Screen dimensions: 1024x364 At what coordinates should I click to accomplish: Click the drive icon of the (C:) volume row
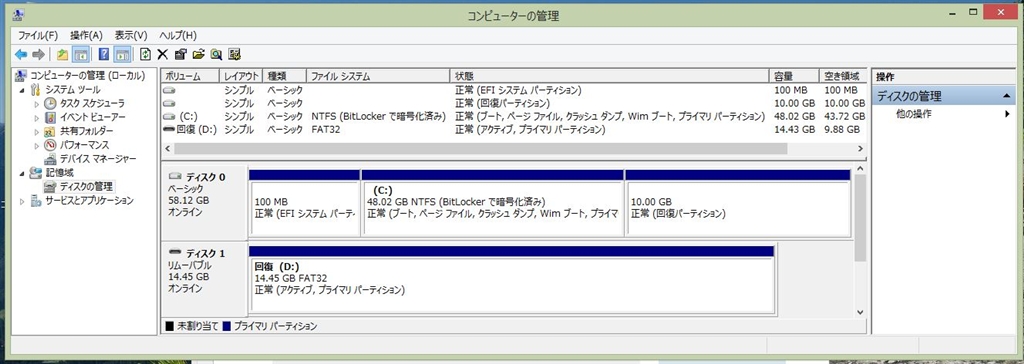[169, 116]
